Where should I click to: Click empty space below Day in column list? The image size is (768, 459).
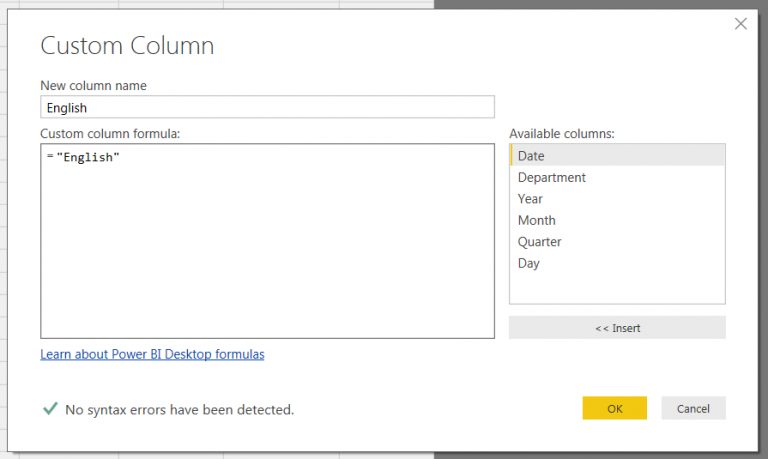click(x=616, y=287)
